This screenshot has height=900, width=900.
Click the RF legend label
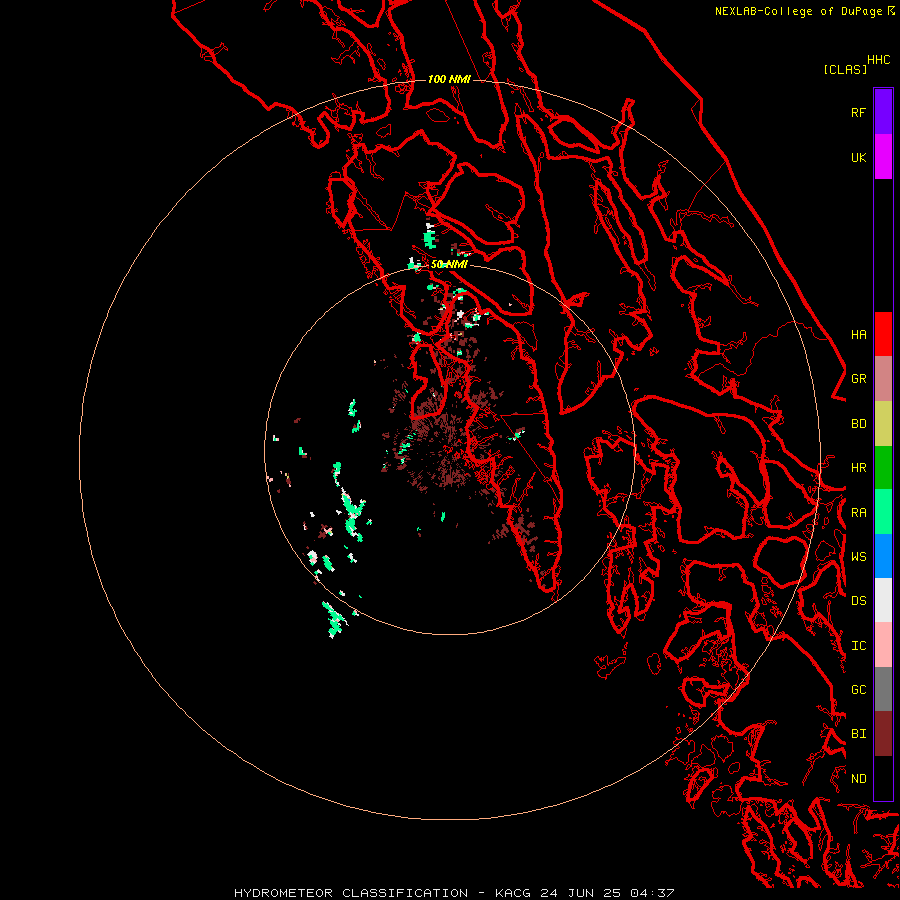858,112
